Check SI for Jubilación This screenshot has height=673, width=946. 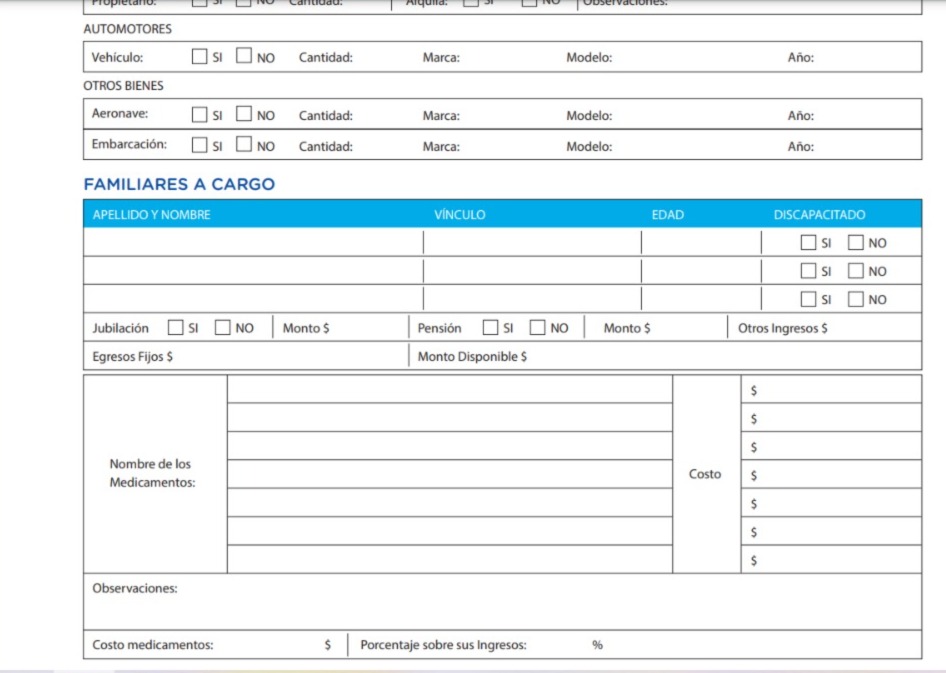(176, 327)
